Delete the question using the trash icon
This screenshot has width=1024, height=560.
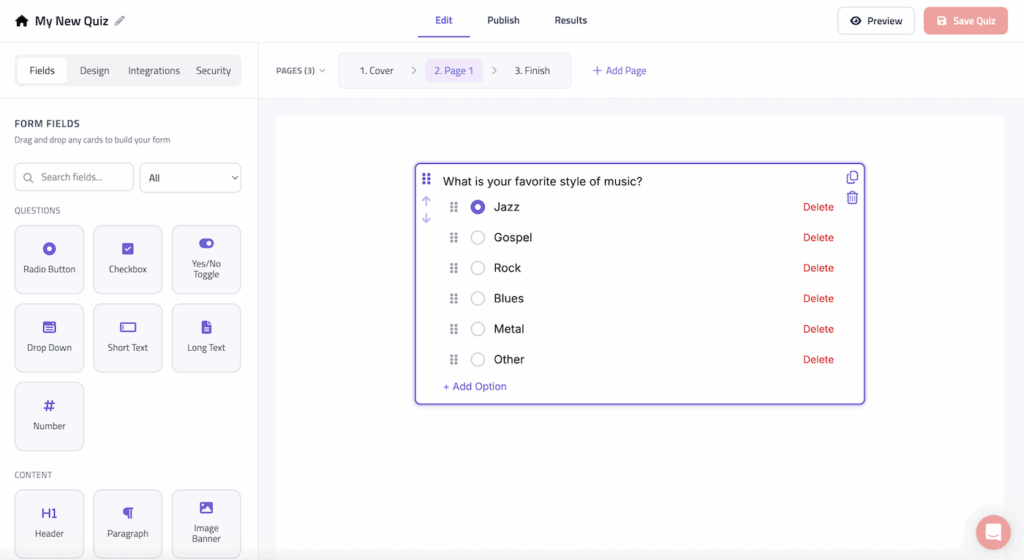click(852, 198)
